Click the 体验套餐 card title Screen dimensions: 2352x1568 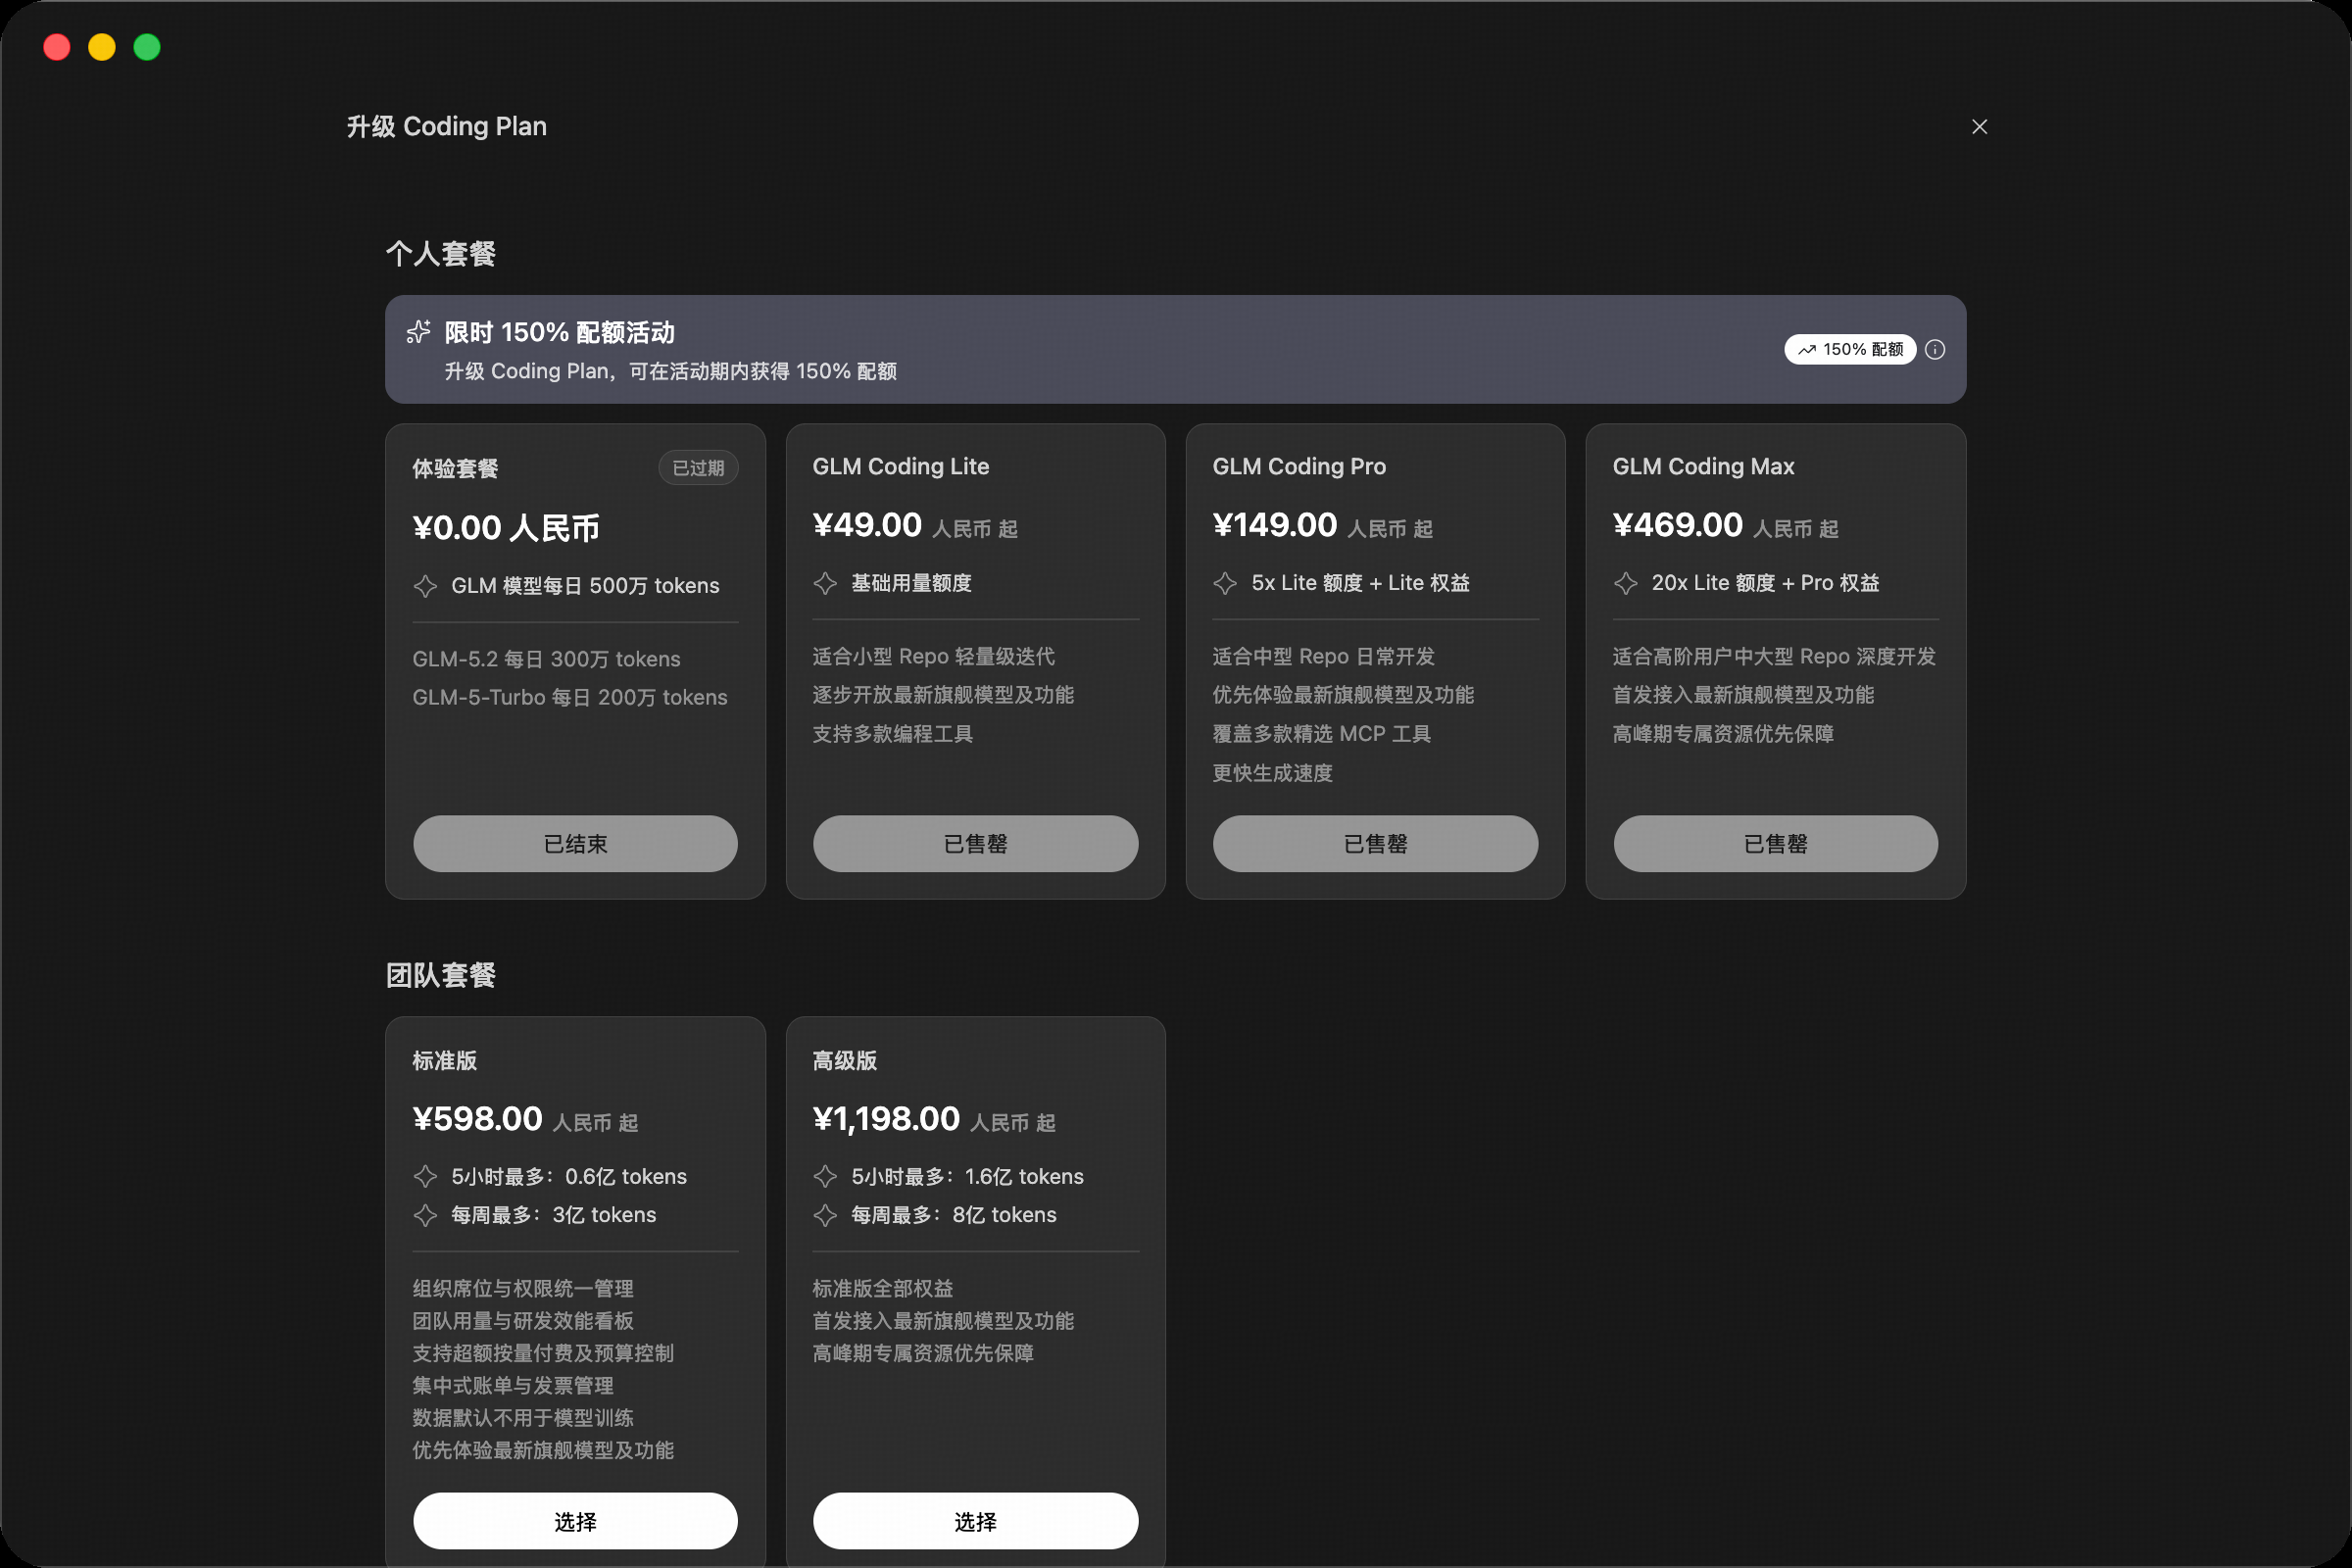(455, 468)
